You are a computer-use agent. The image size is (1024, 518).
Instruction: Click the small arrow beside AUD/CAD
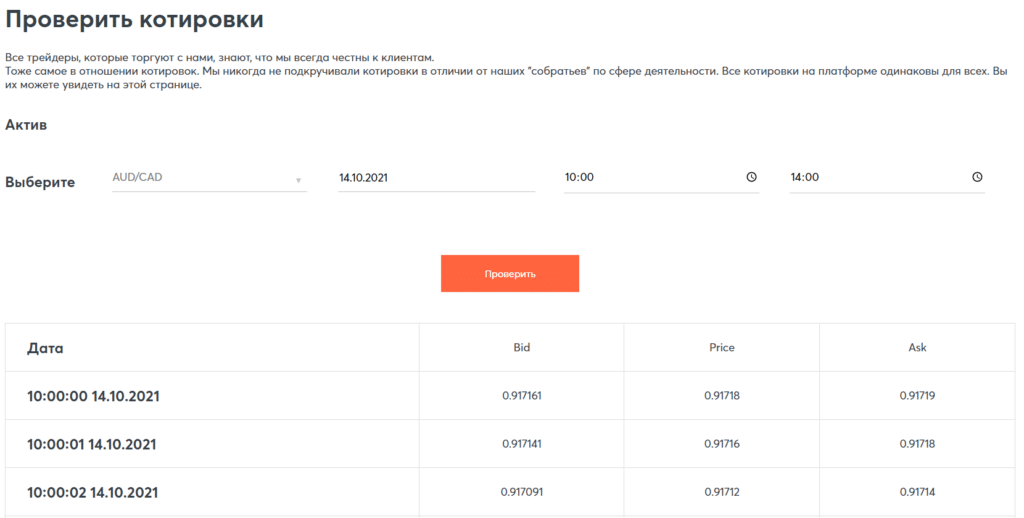click(x=298, y=181)
